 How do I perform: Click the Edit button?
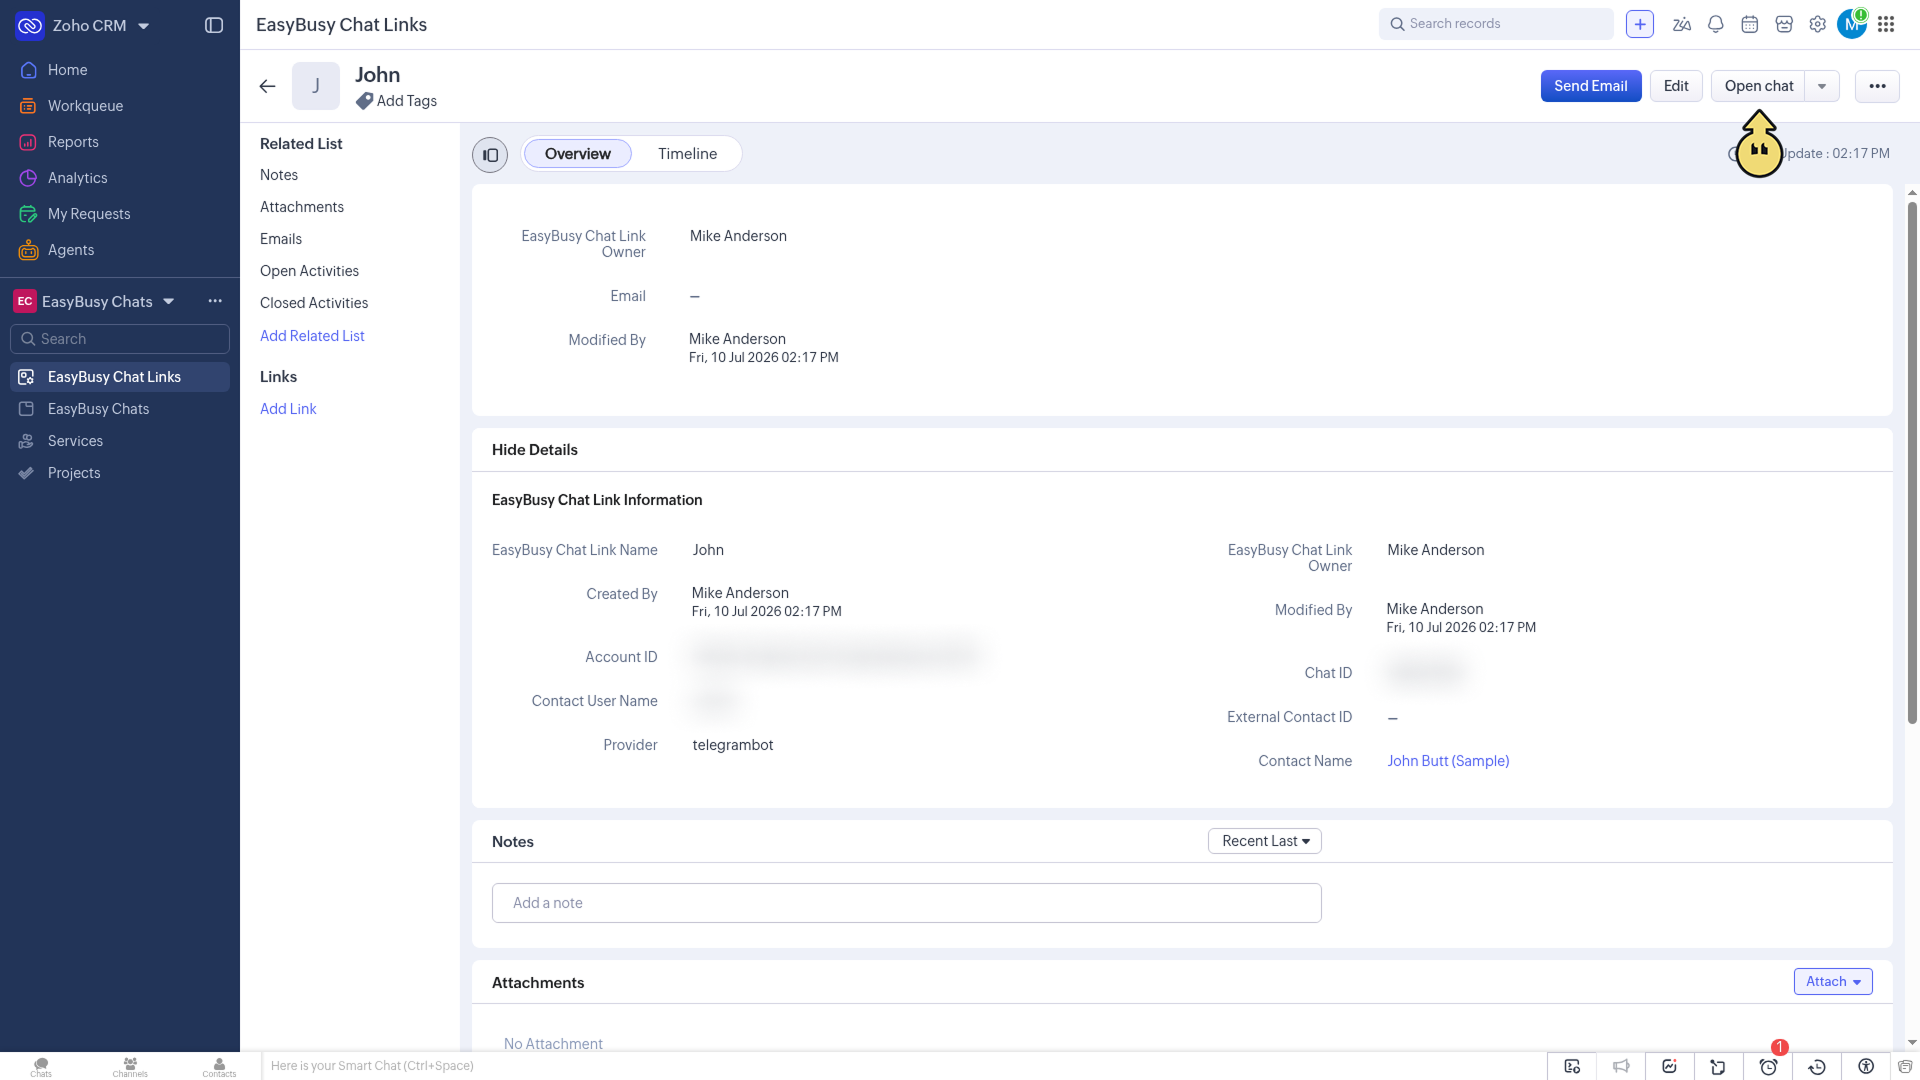coord(1676,86)
